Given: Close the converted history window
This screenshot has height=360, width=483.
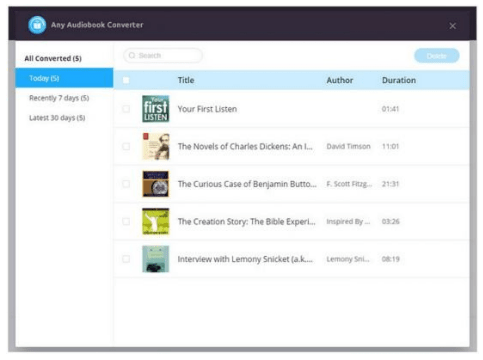Looking at the screenshot, I should [x=452, y=26].
